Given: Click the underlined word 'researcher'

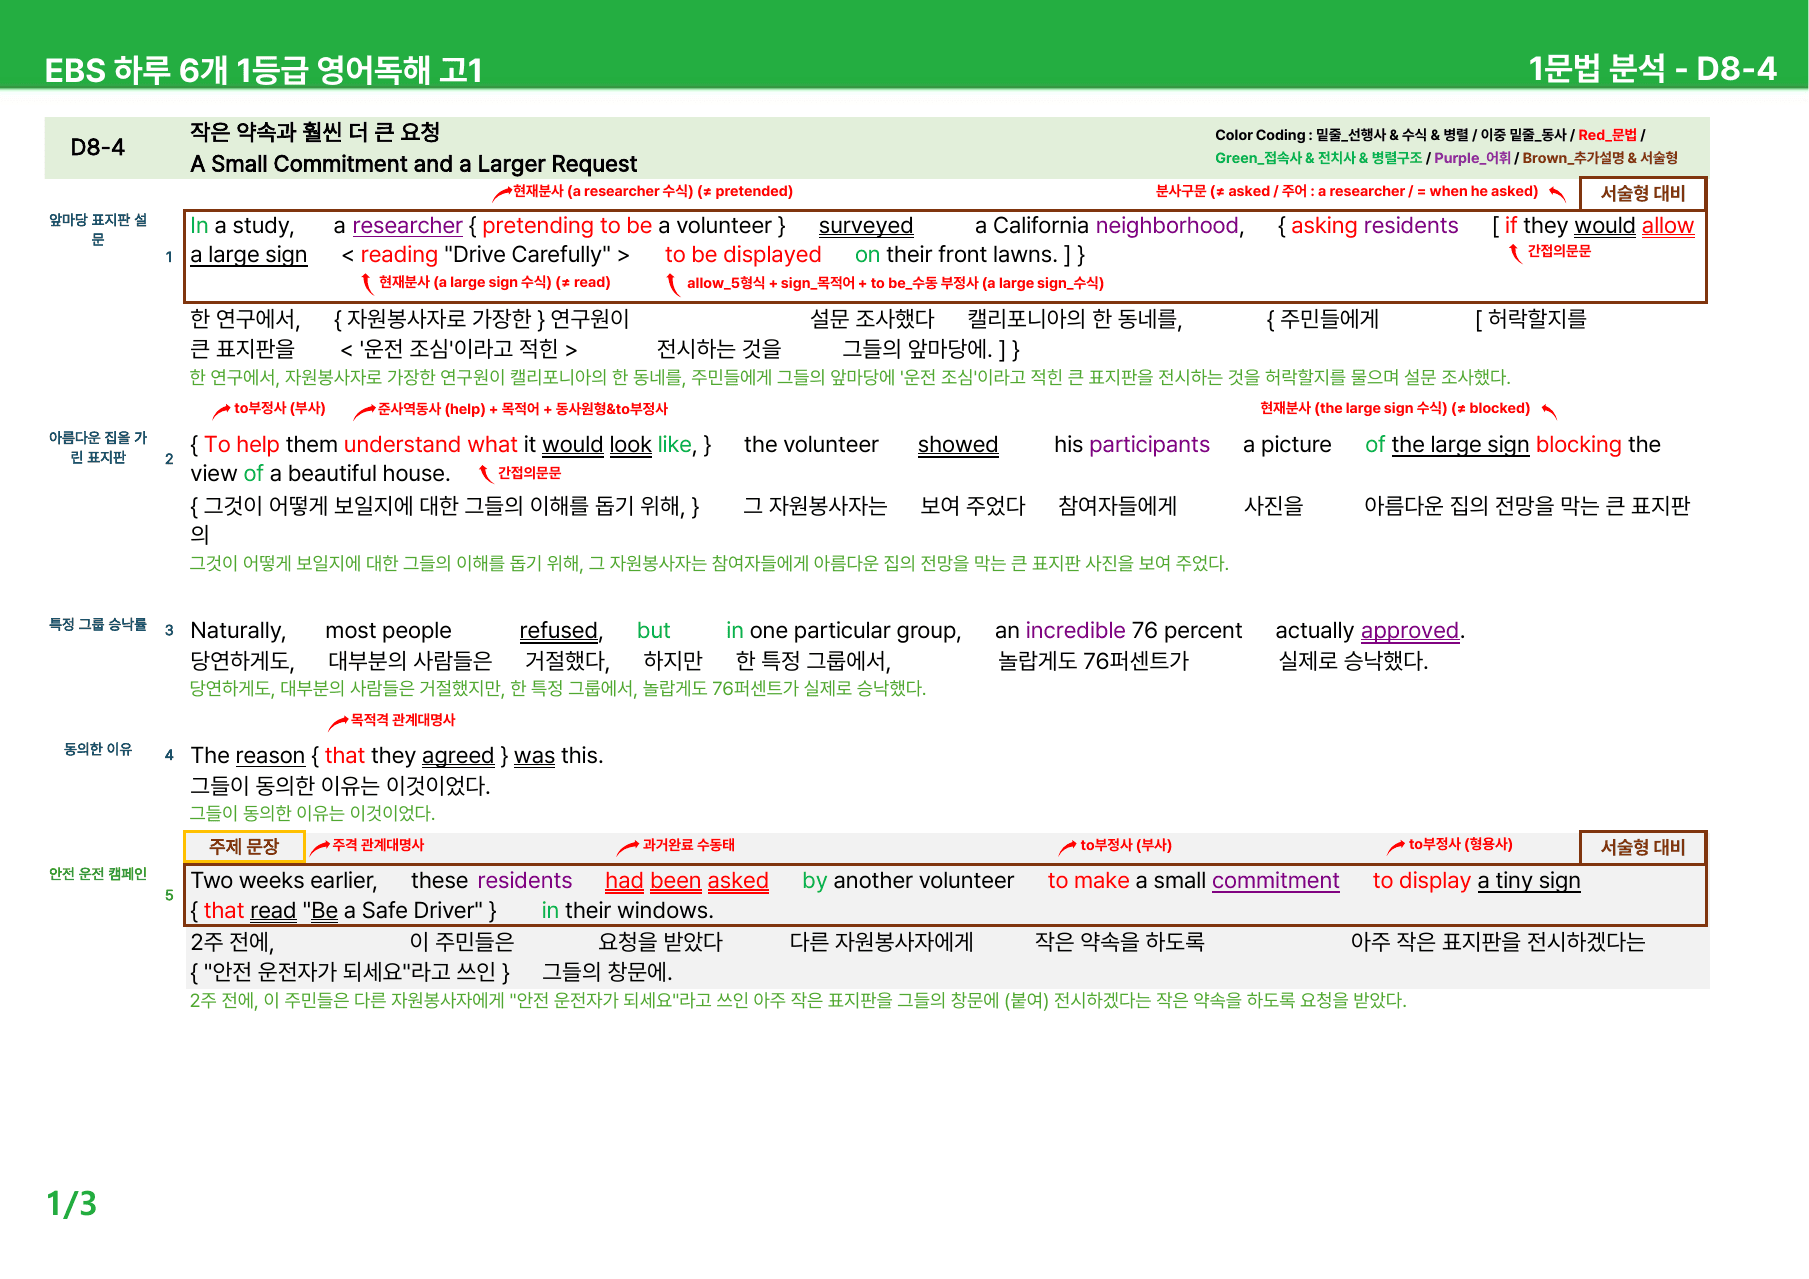Looking at the screenshot, I should (407, 226).
